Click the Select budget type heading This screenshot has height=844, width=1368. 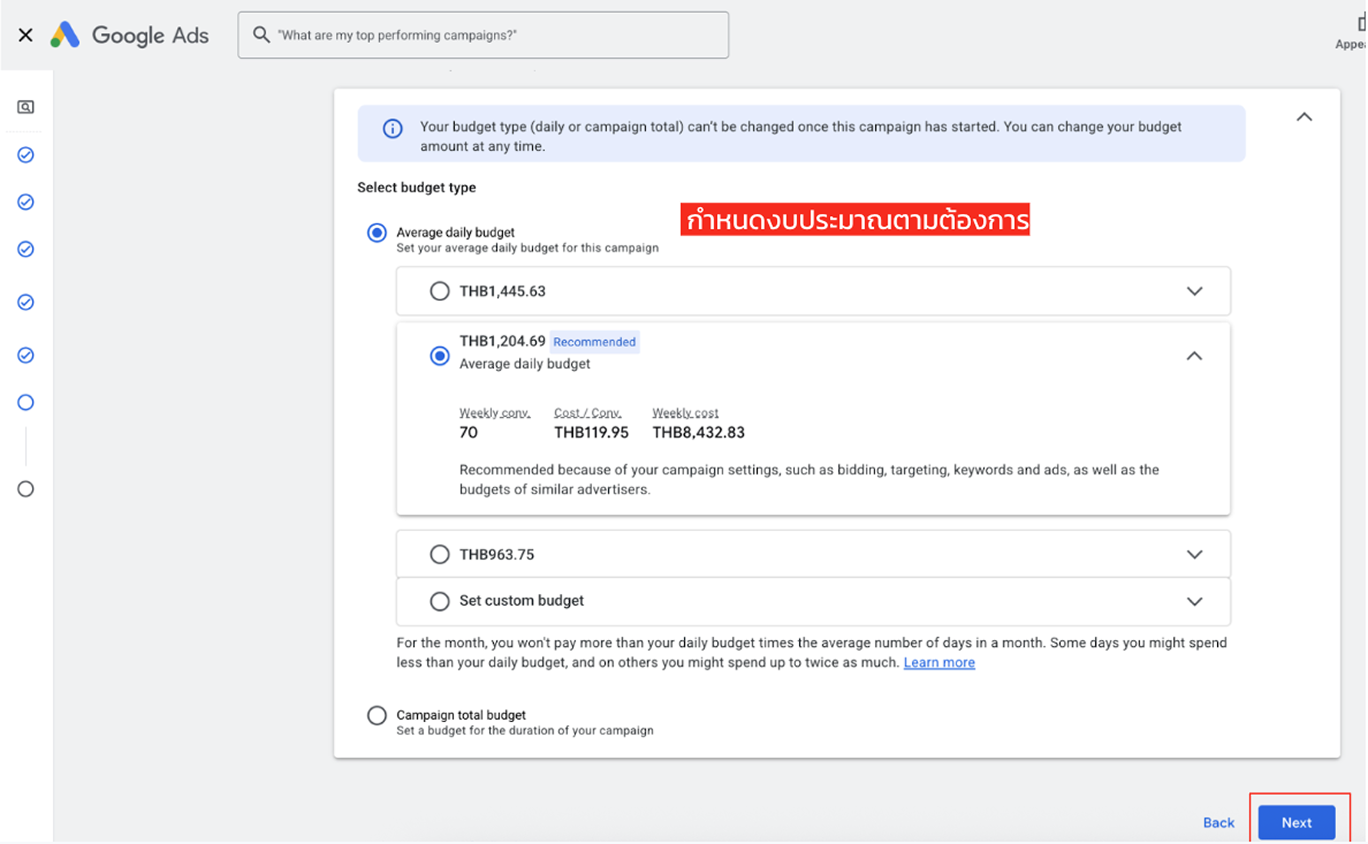pos(416,188)
